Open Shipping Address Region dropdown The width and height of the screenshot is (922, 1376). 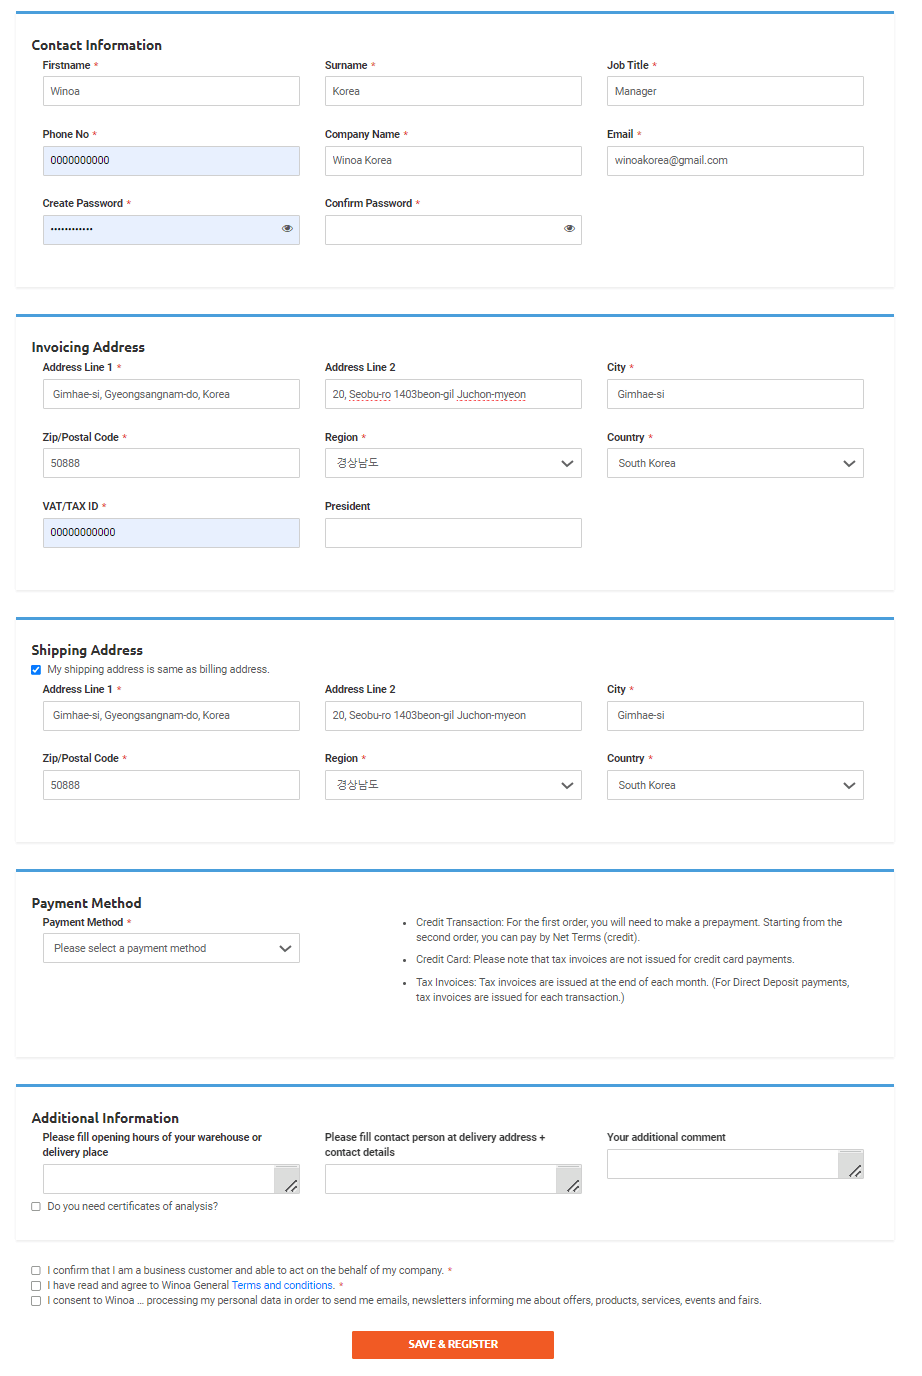pos(453,785)
